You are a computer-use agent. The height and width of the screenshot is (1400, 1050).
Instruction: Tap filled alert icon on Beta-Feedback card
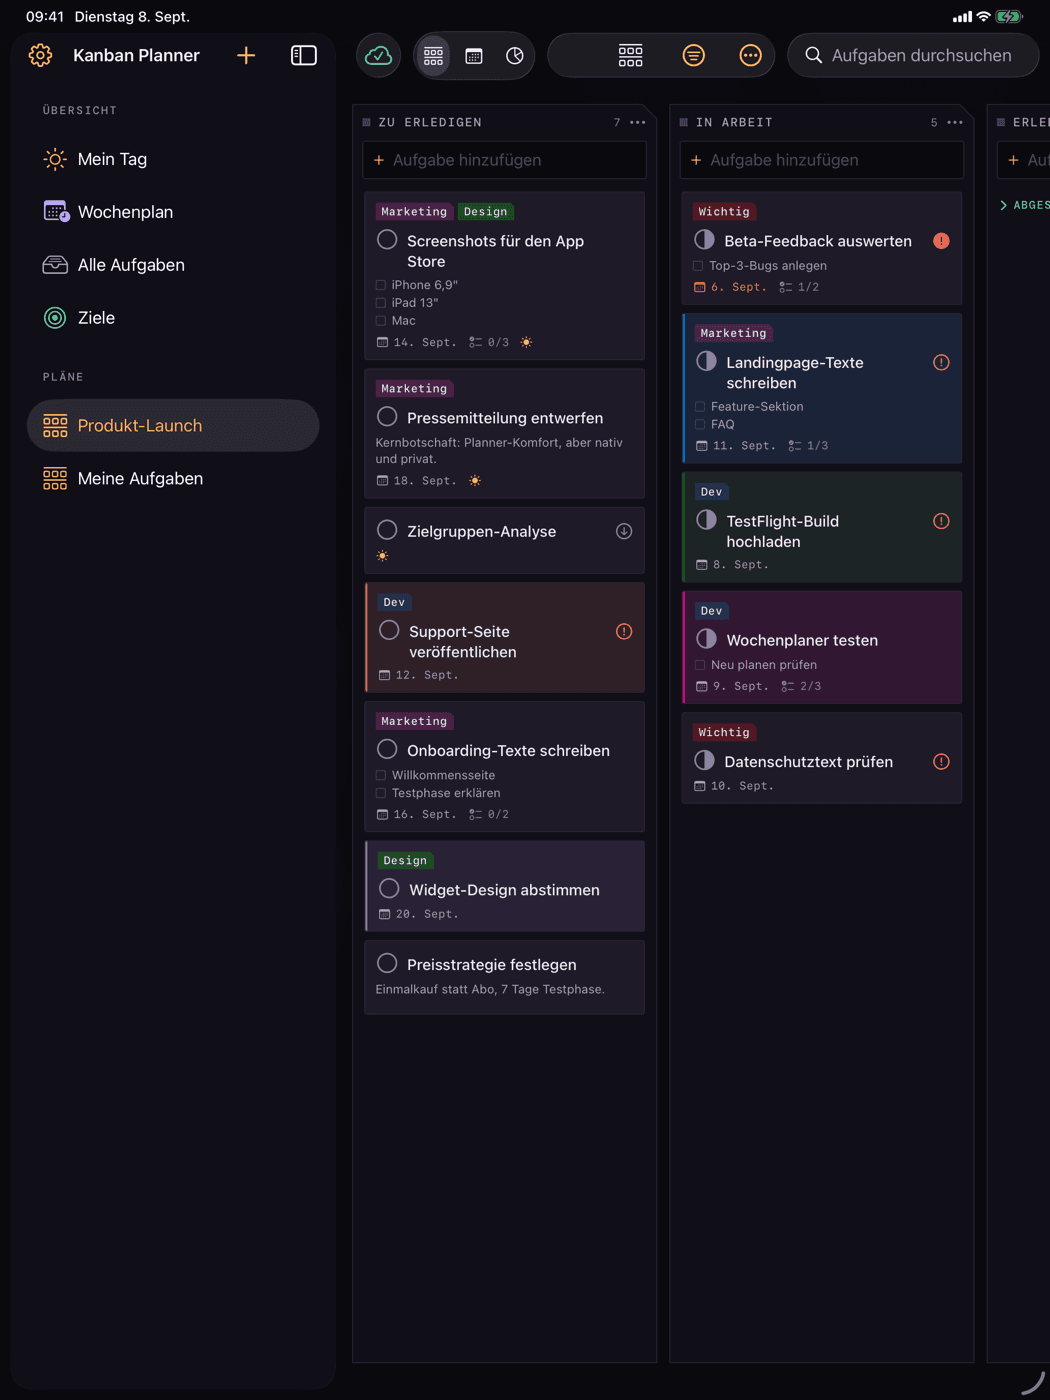[x=941, y=241]
